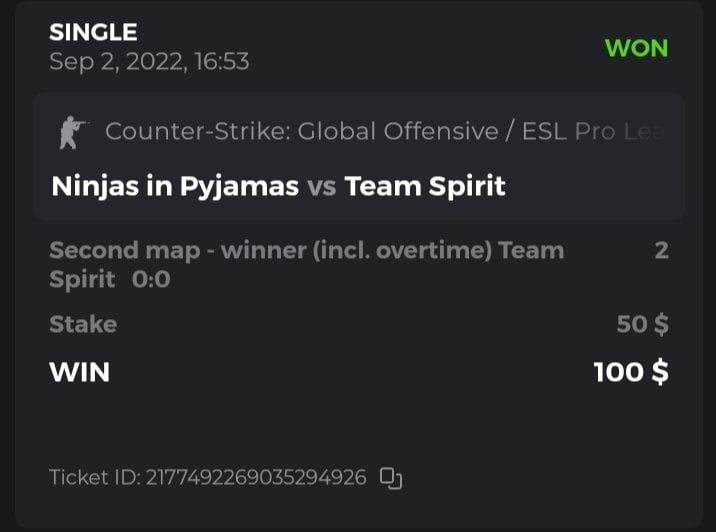Click the 100 $ win amount

630,372
